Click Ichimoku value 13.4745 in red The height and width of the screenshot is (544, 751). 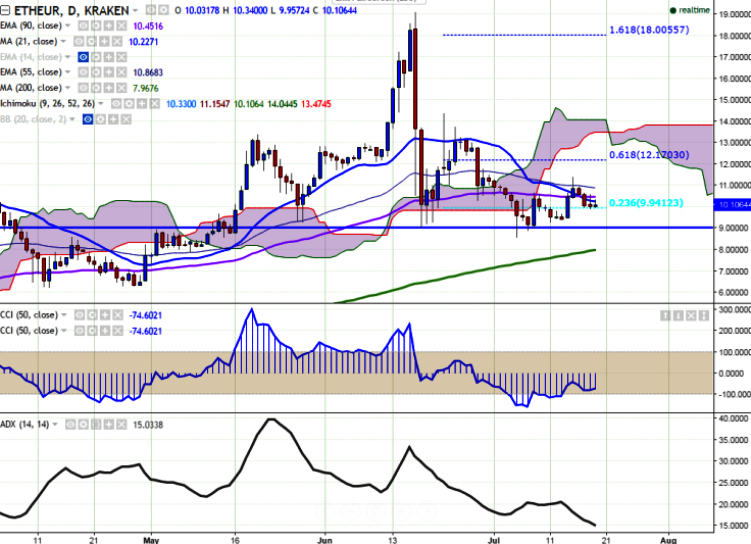[316, 104]
